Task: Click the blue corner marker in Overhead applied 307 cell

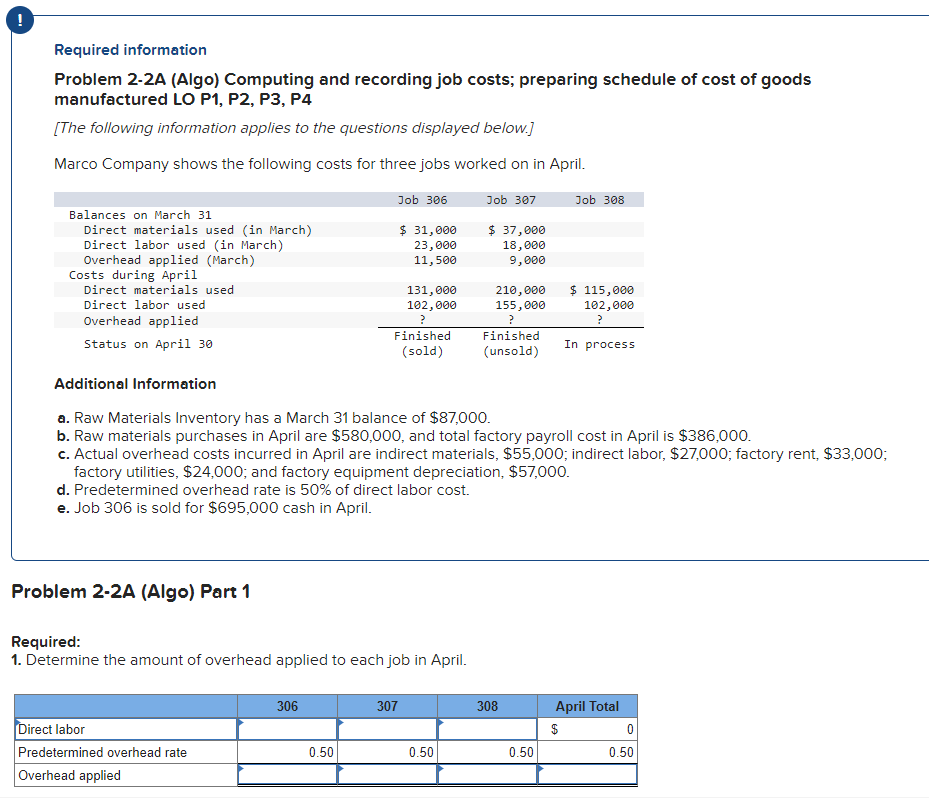Action: 340,770
